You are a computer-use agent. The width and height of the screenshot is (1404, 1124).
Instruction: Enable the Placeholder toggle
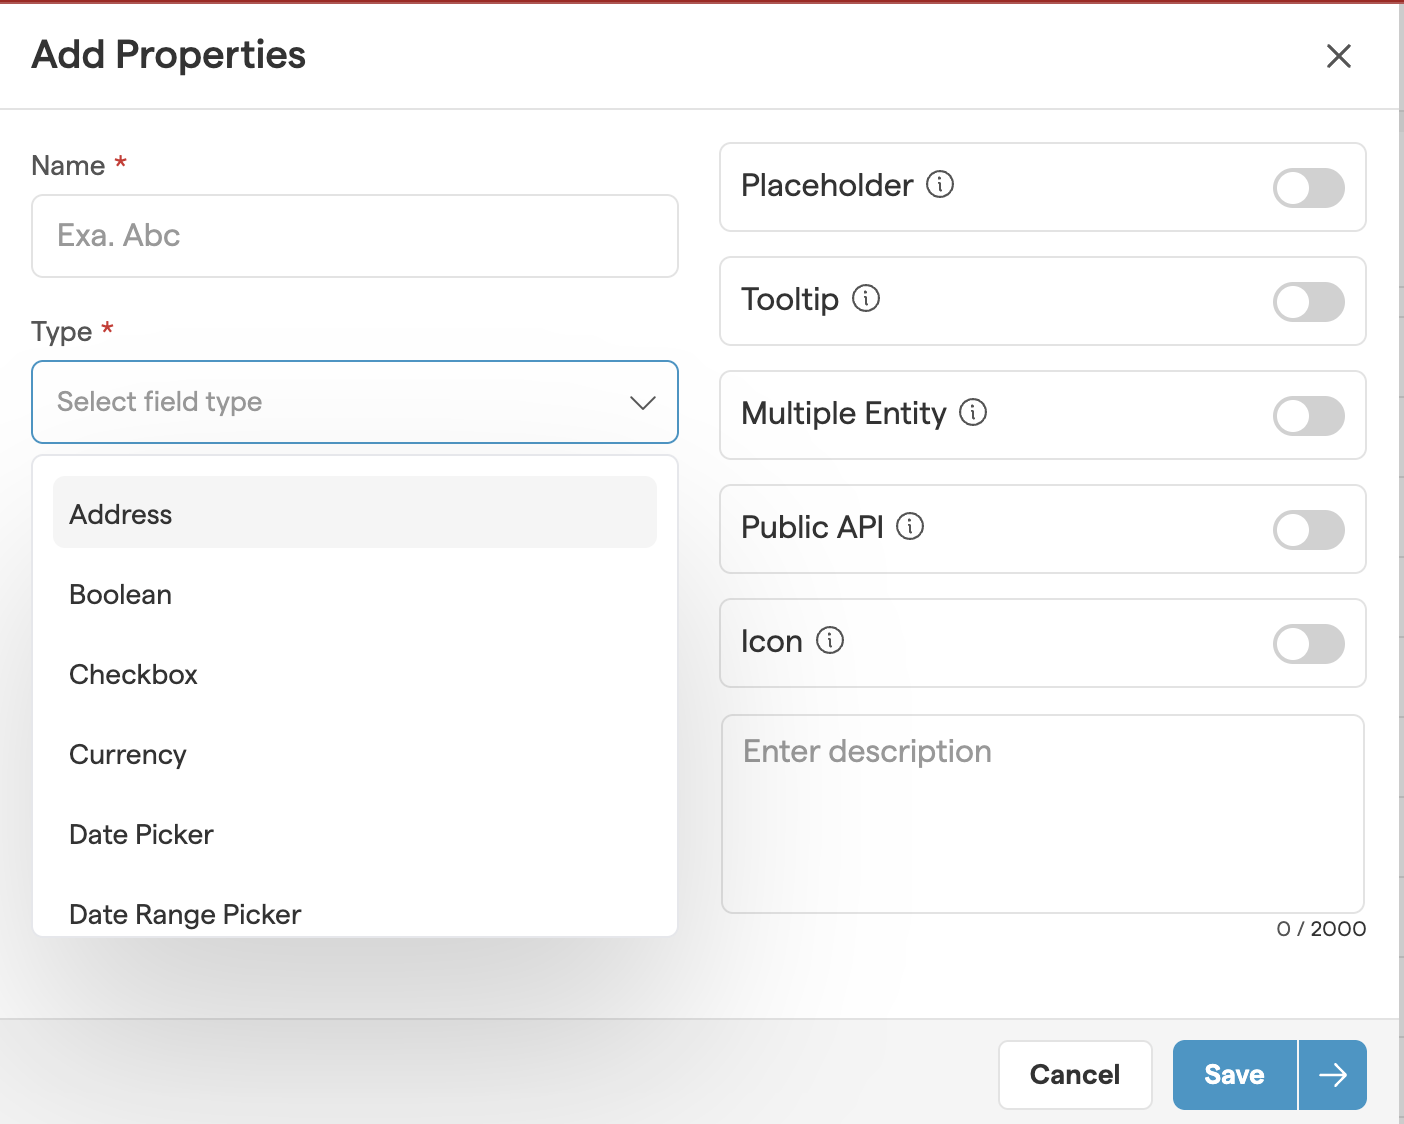(x=1308, y=188)
